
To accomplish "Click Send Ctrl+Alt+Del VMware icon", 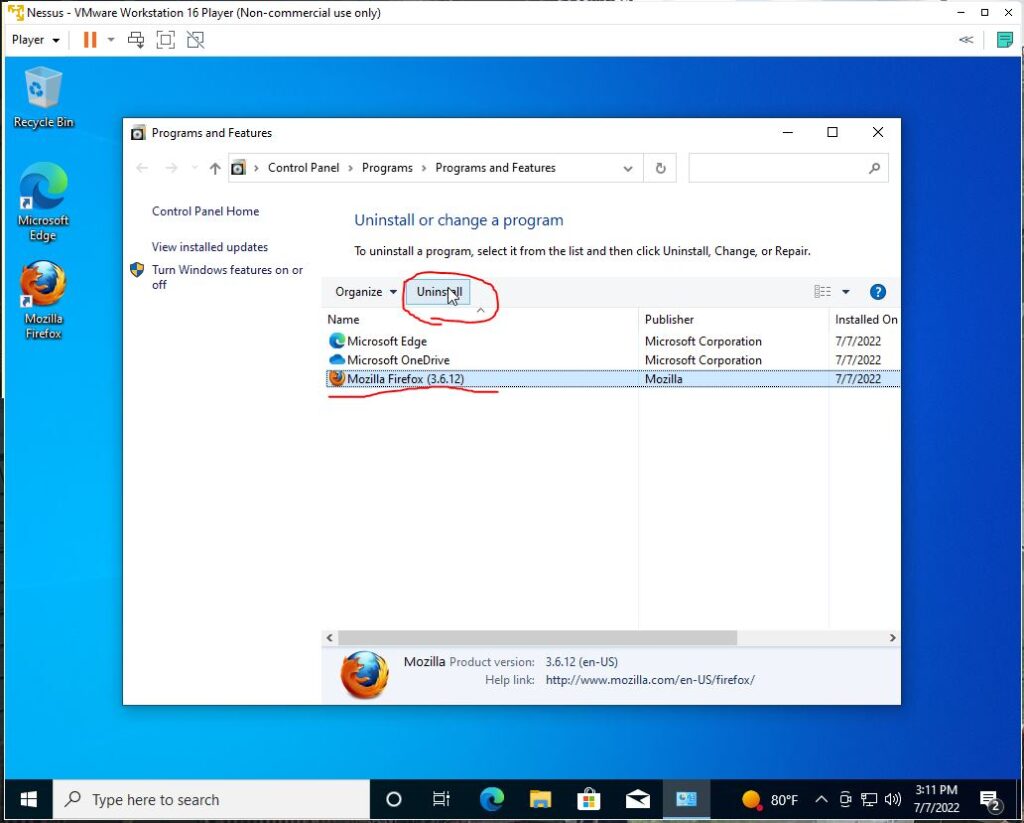I will click(136, 40).
